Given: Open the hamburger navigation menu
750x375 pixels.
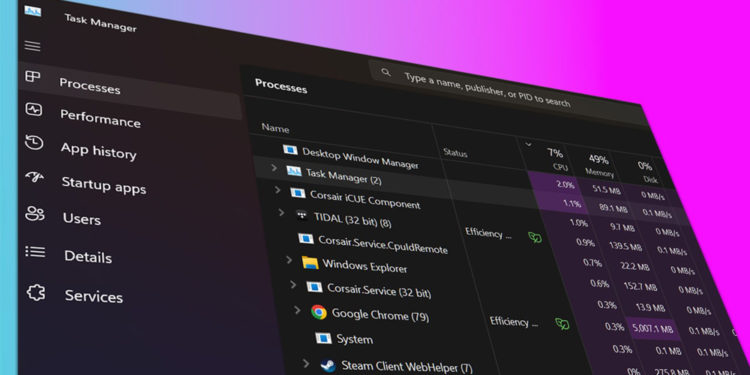Looking at the screenshot, I should (33, 46).
